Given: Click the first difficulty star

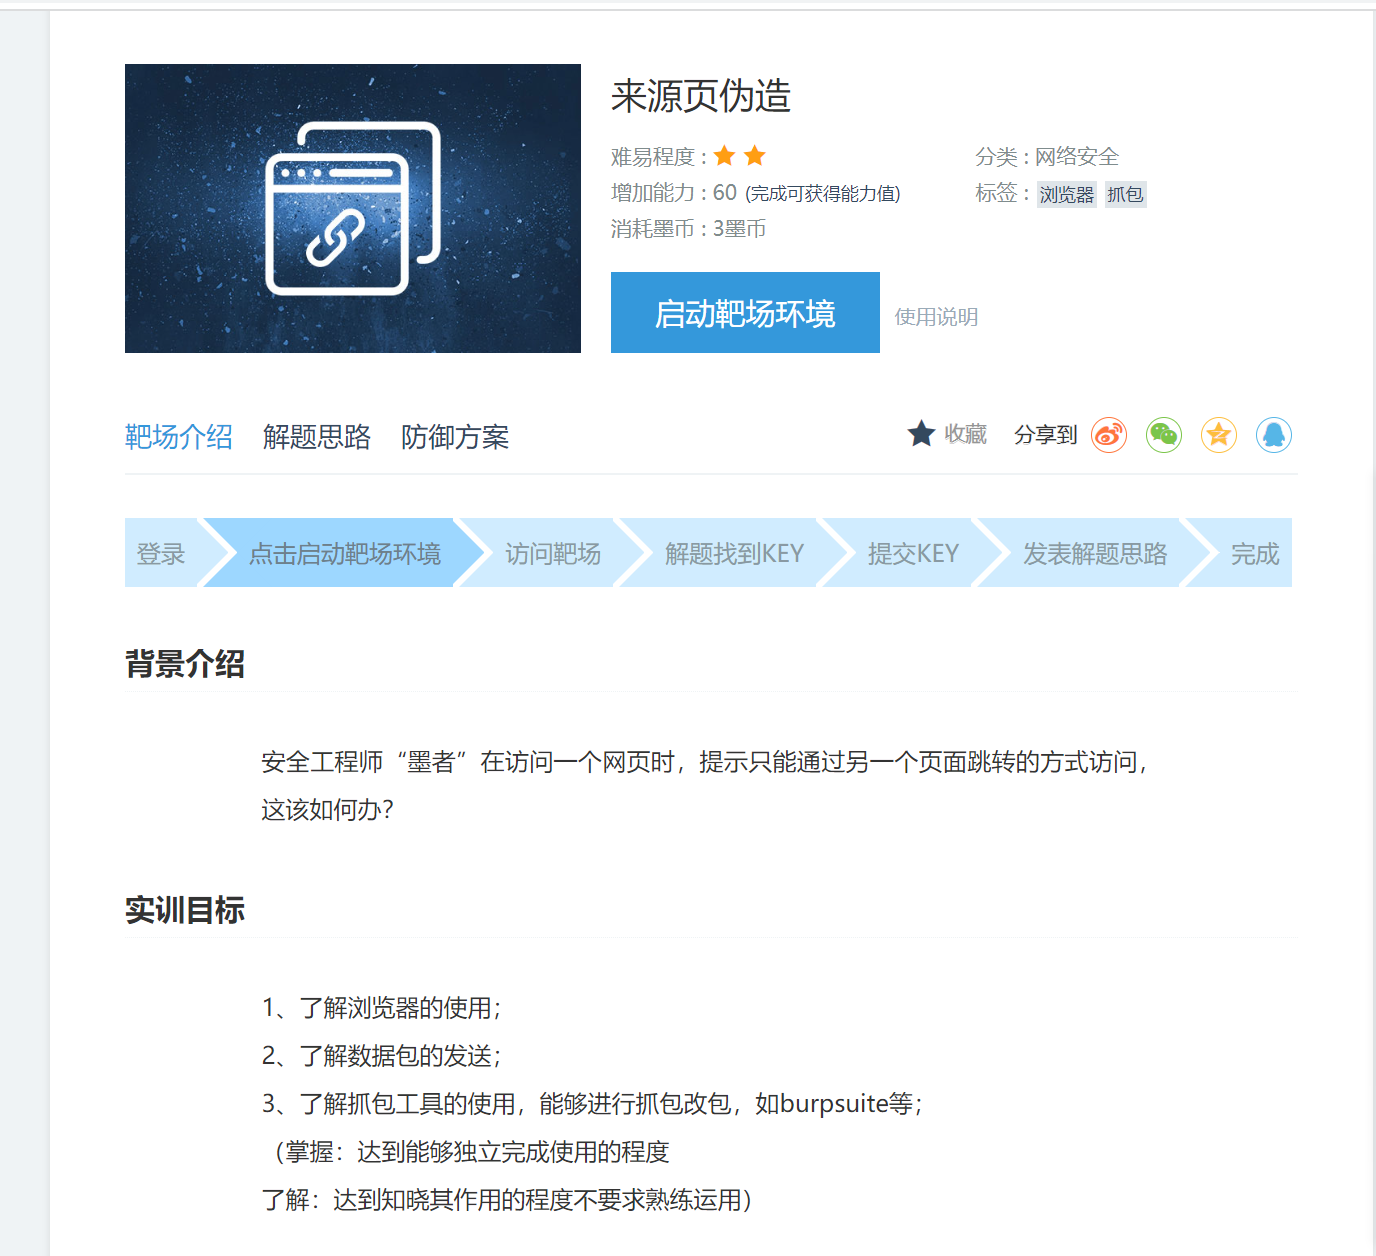Looking at the screenshot, I should pyautogui.click(x=725, y=156).
